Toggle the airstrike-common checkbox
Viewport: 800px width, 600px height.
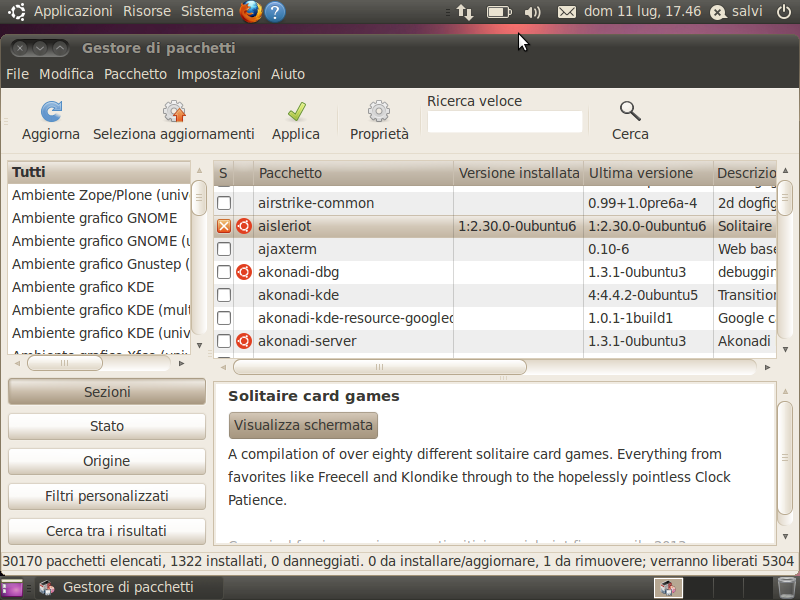[x=224, y=203]
